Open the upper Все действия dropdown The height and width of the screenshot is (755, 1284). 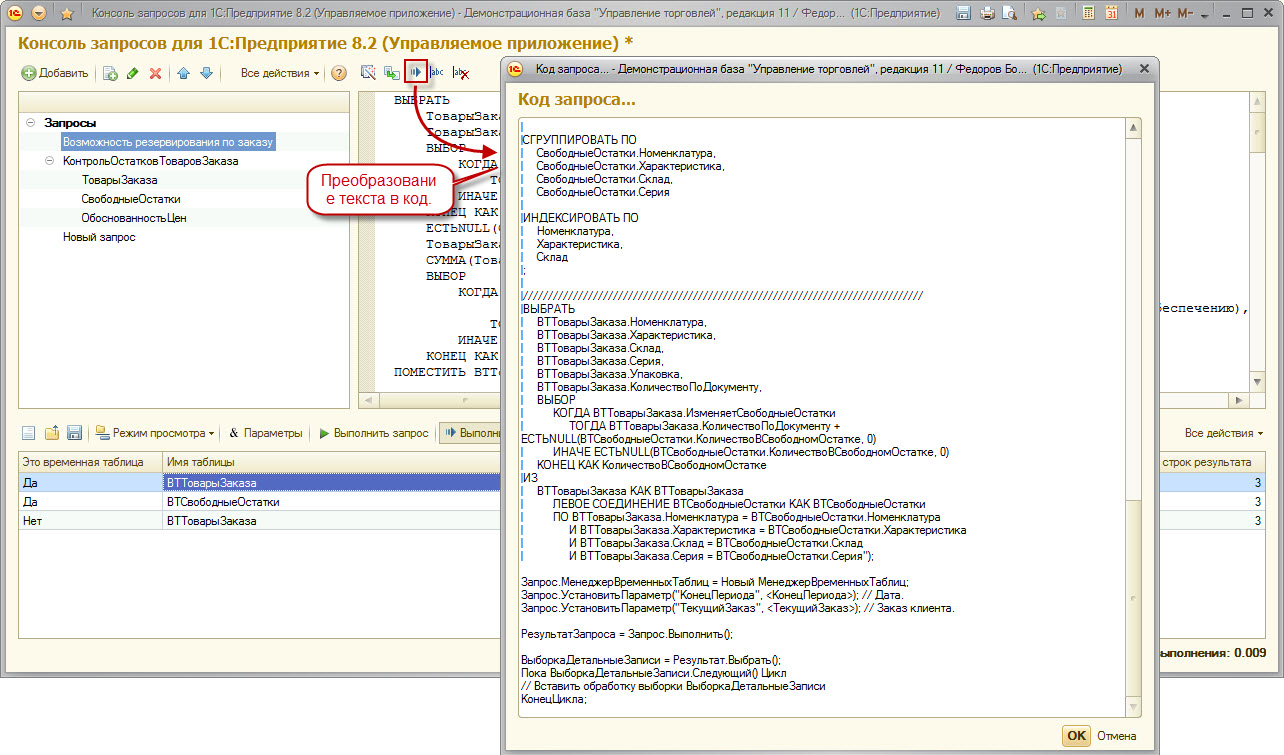280,73
